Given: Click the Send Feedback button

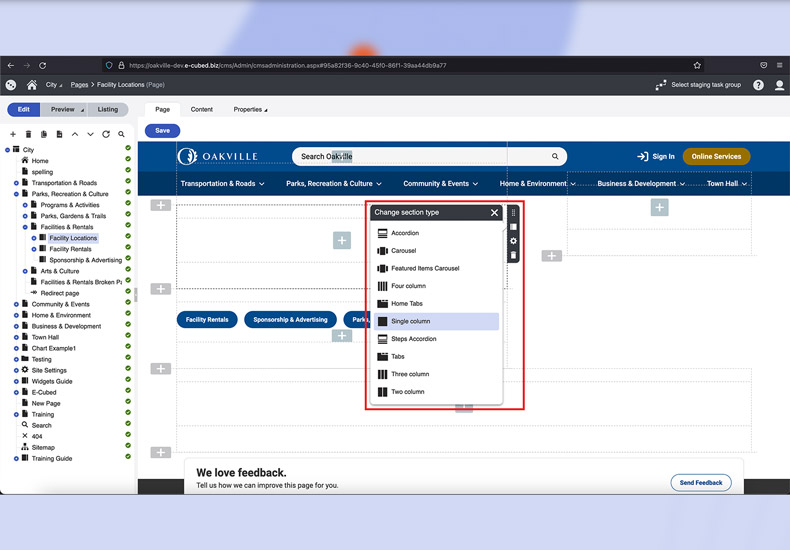Looking at the screenshot, I should coord(700,482).
